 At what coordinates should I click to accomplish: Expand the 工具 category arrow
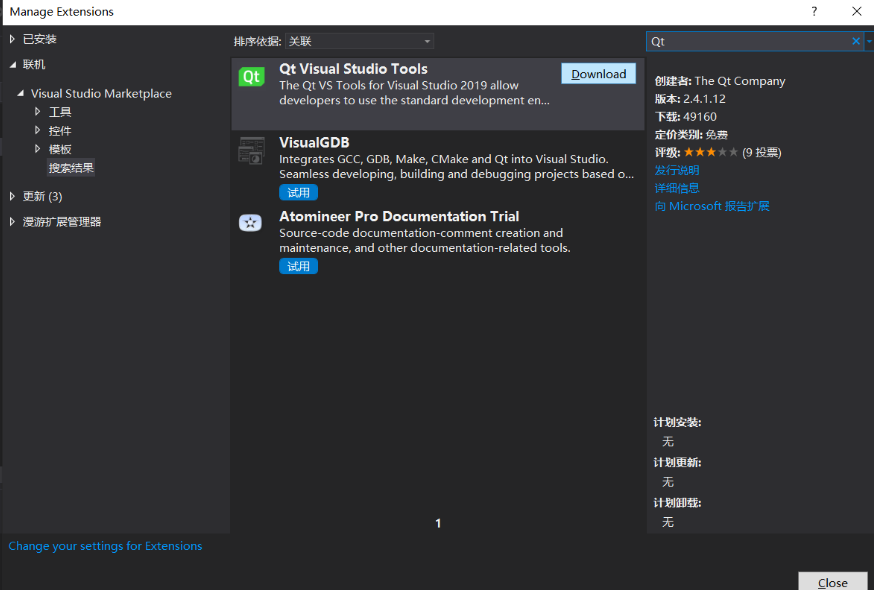coord(37,112)
